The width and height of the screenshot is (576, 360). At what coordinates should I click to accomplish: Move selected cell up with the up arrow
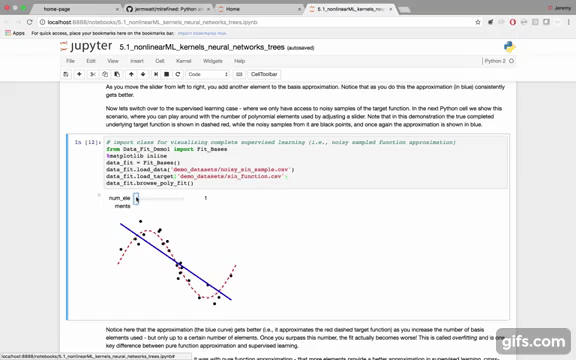(131, 74)
